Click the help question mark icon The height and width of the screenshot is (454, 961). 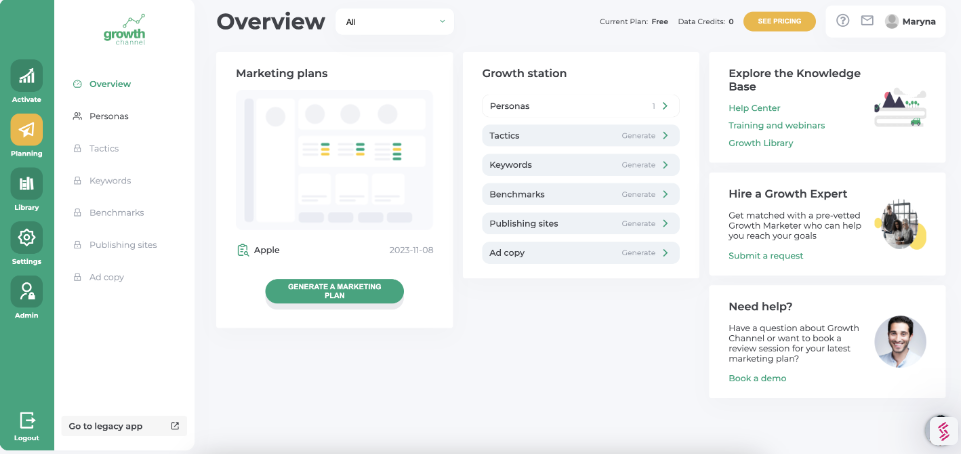point(843,21)
